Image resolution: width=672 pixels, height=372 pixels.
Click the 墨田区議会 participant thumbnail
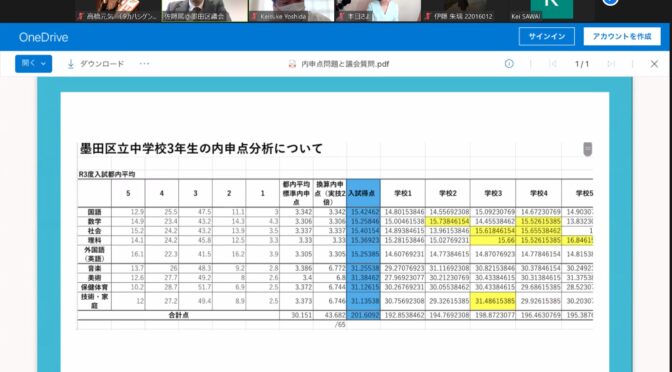[x=204, y=11]
